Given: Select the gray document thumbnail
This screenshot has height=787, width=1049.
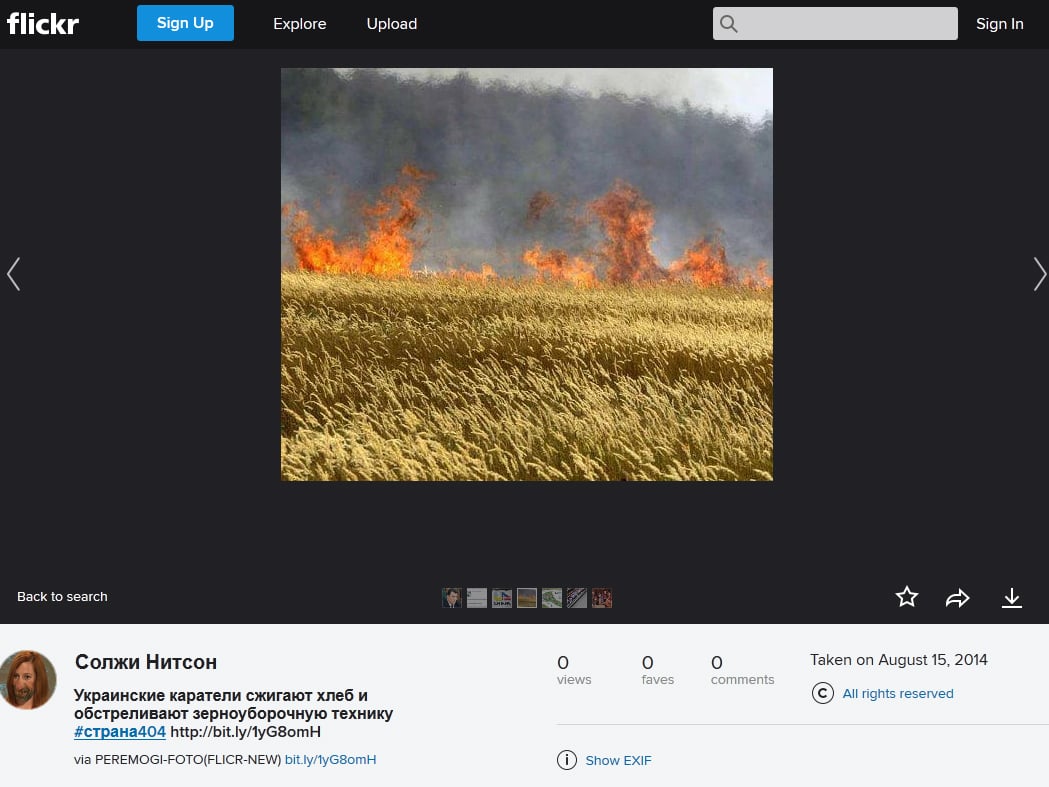Looking at the screenshot, I should click(x=477, y=598).
